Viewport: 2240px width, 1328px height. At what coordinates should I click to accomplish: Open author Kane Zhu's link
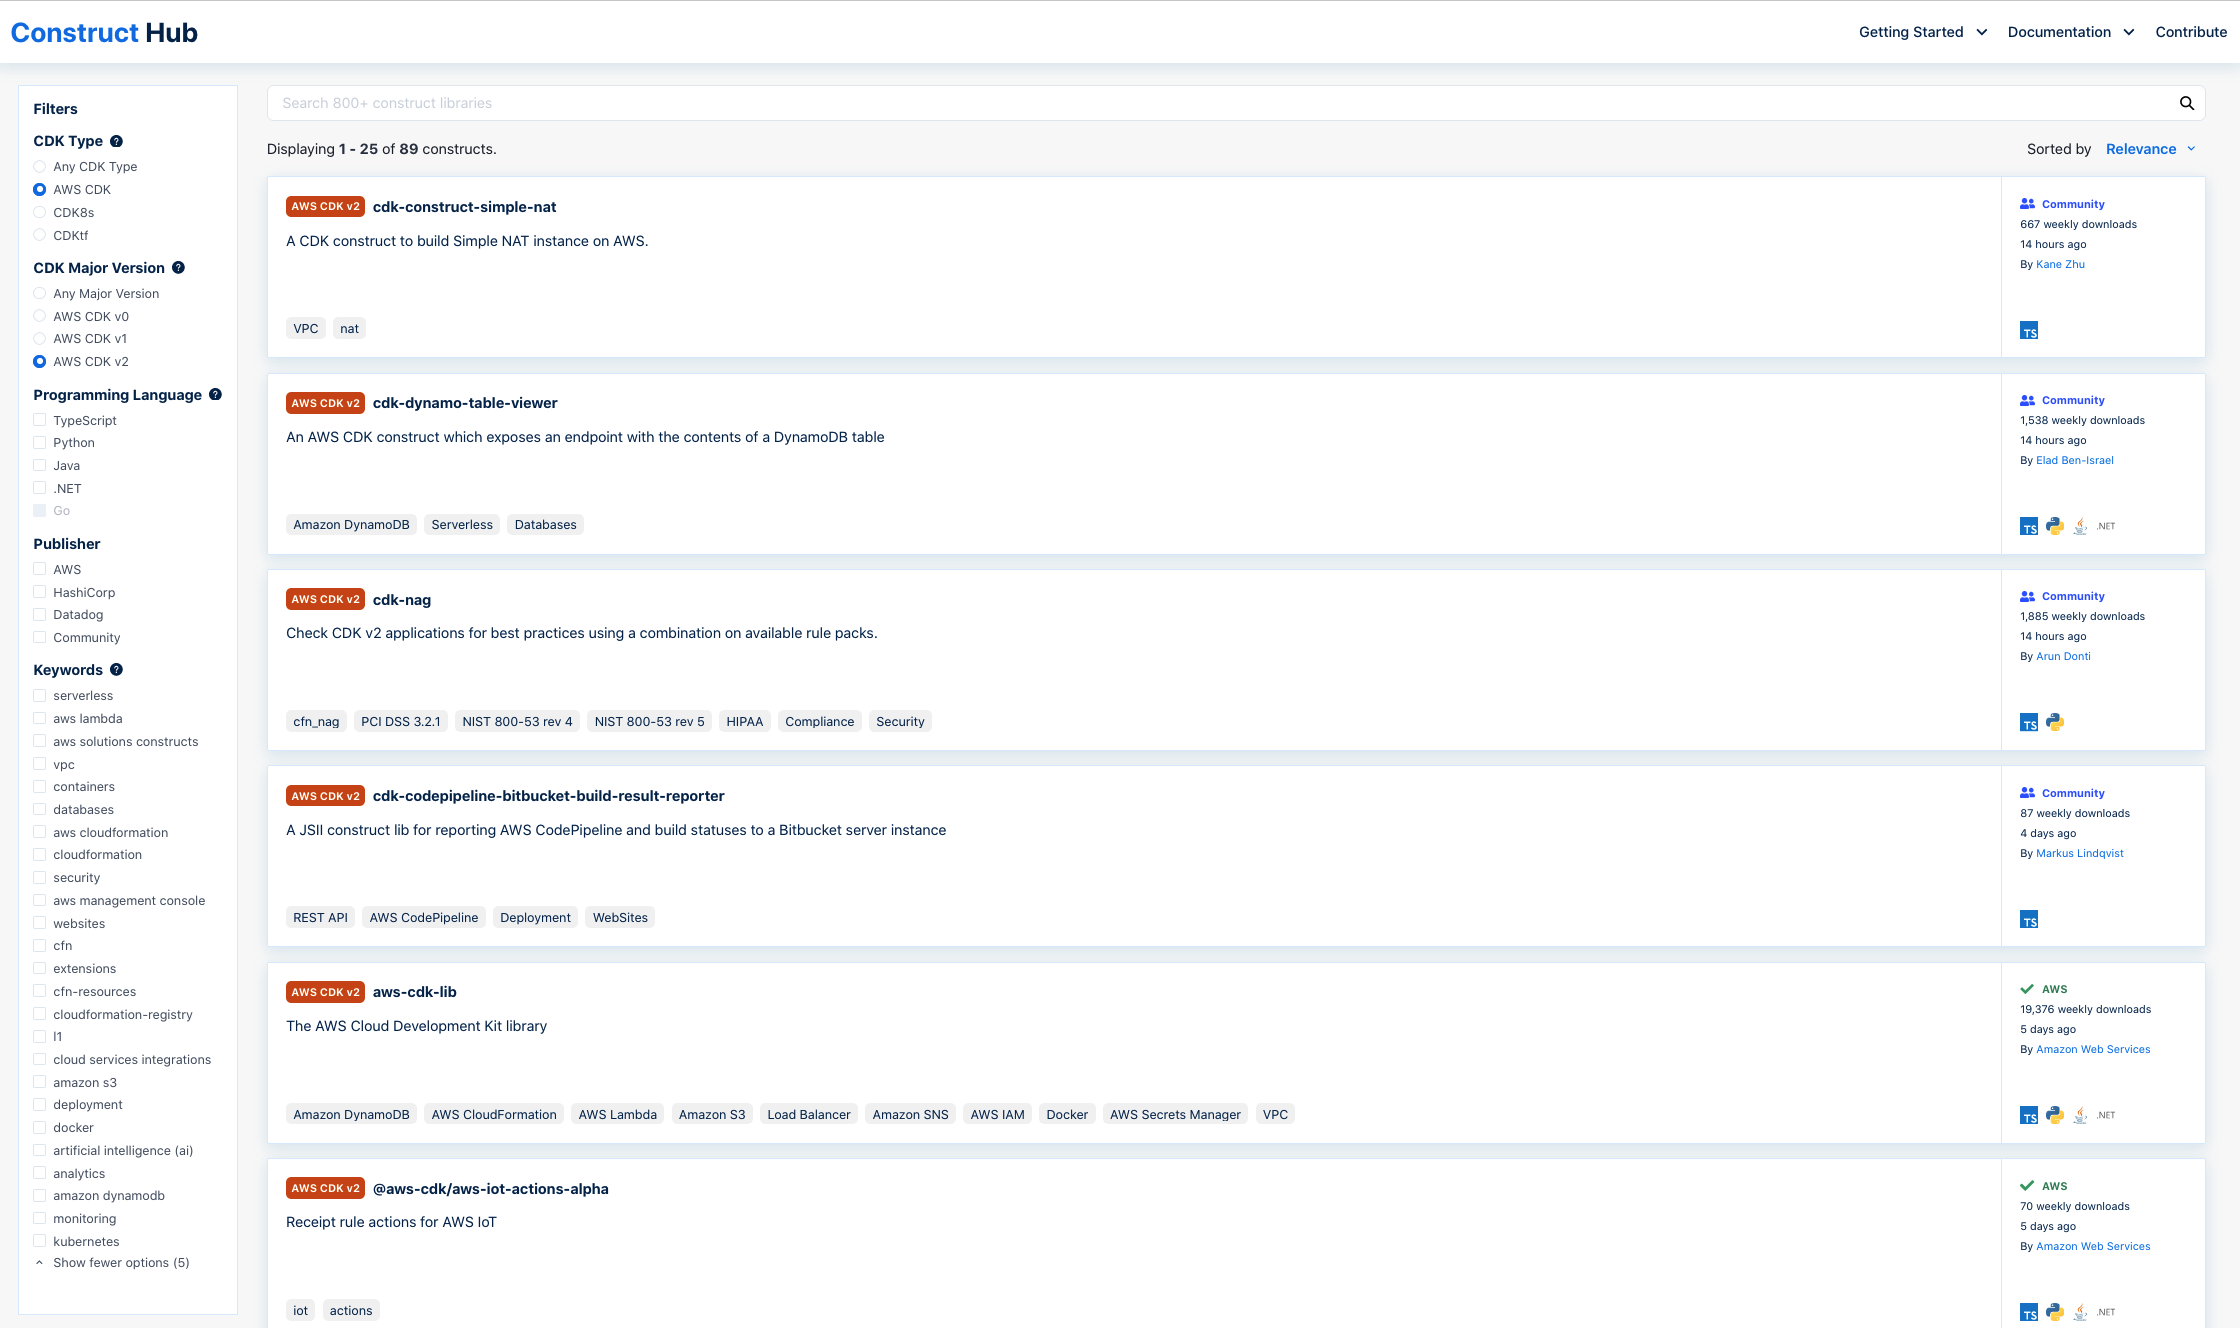(2060, 264)
